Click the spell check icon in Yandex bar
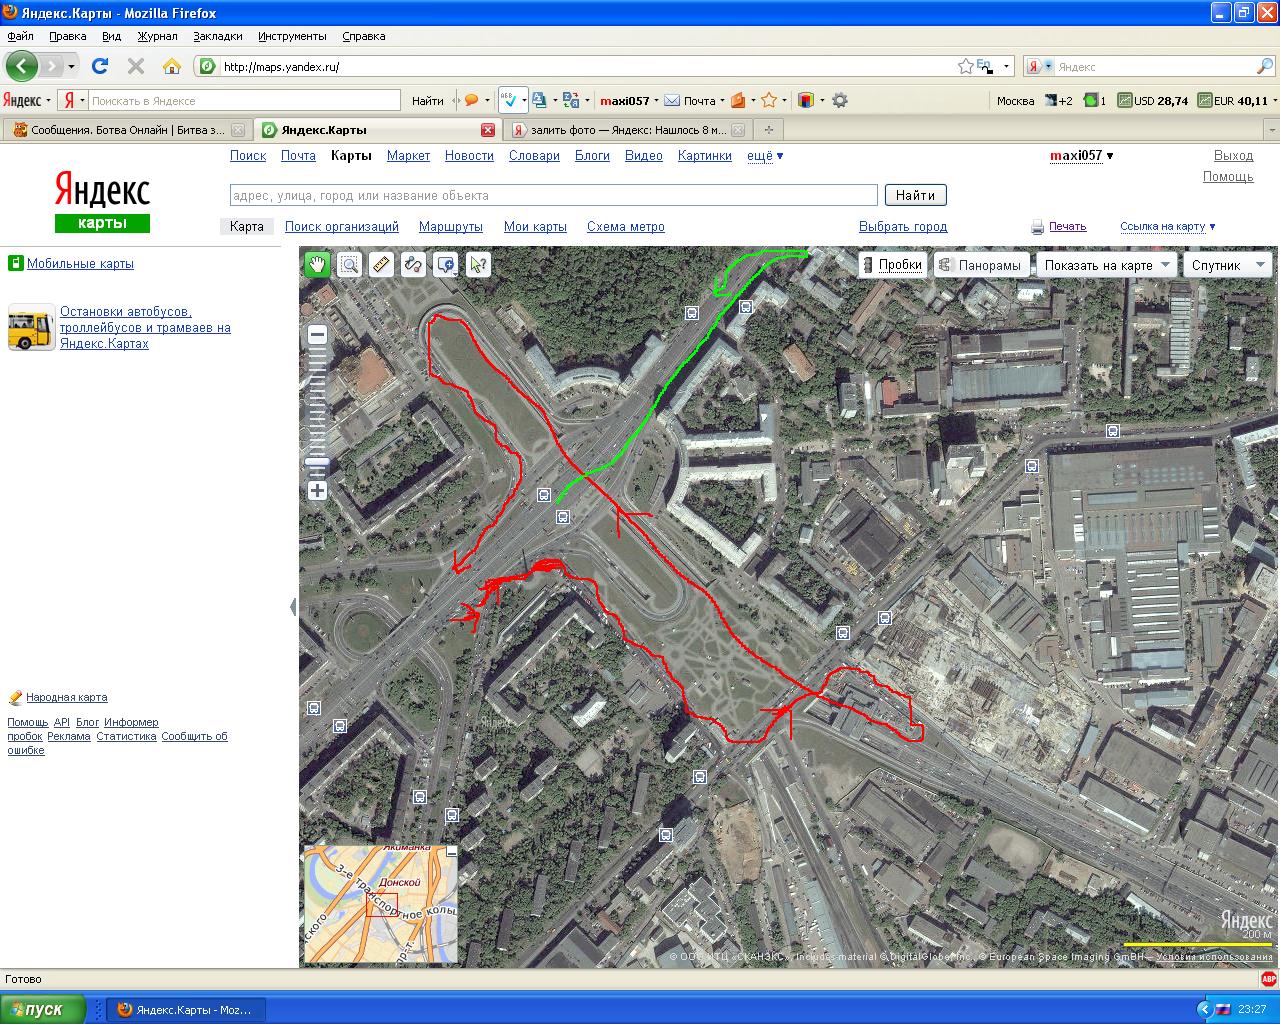 point(509,100)
